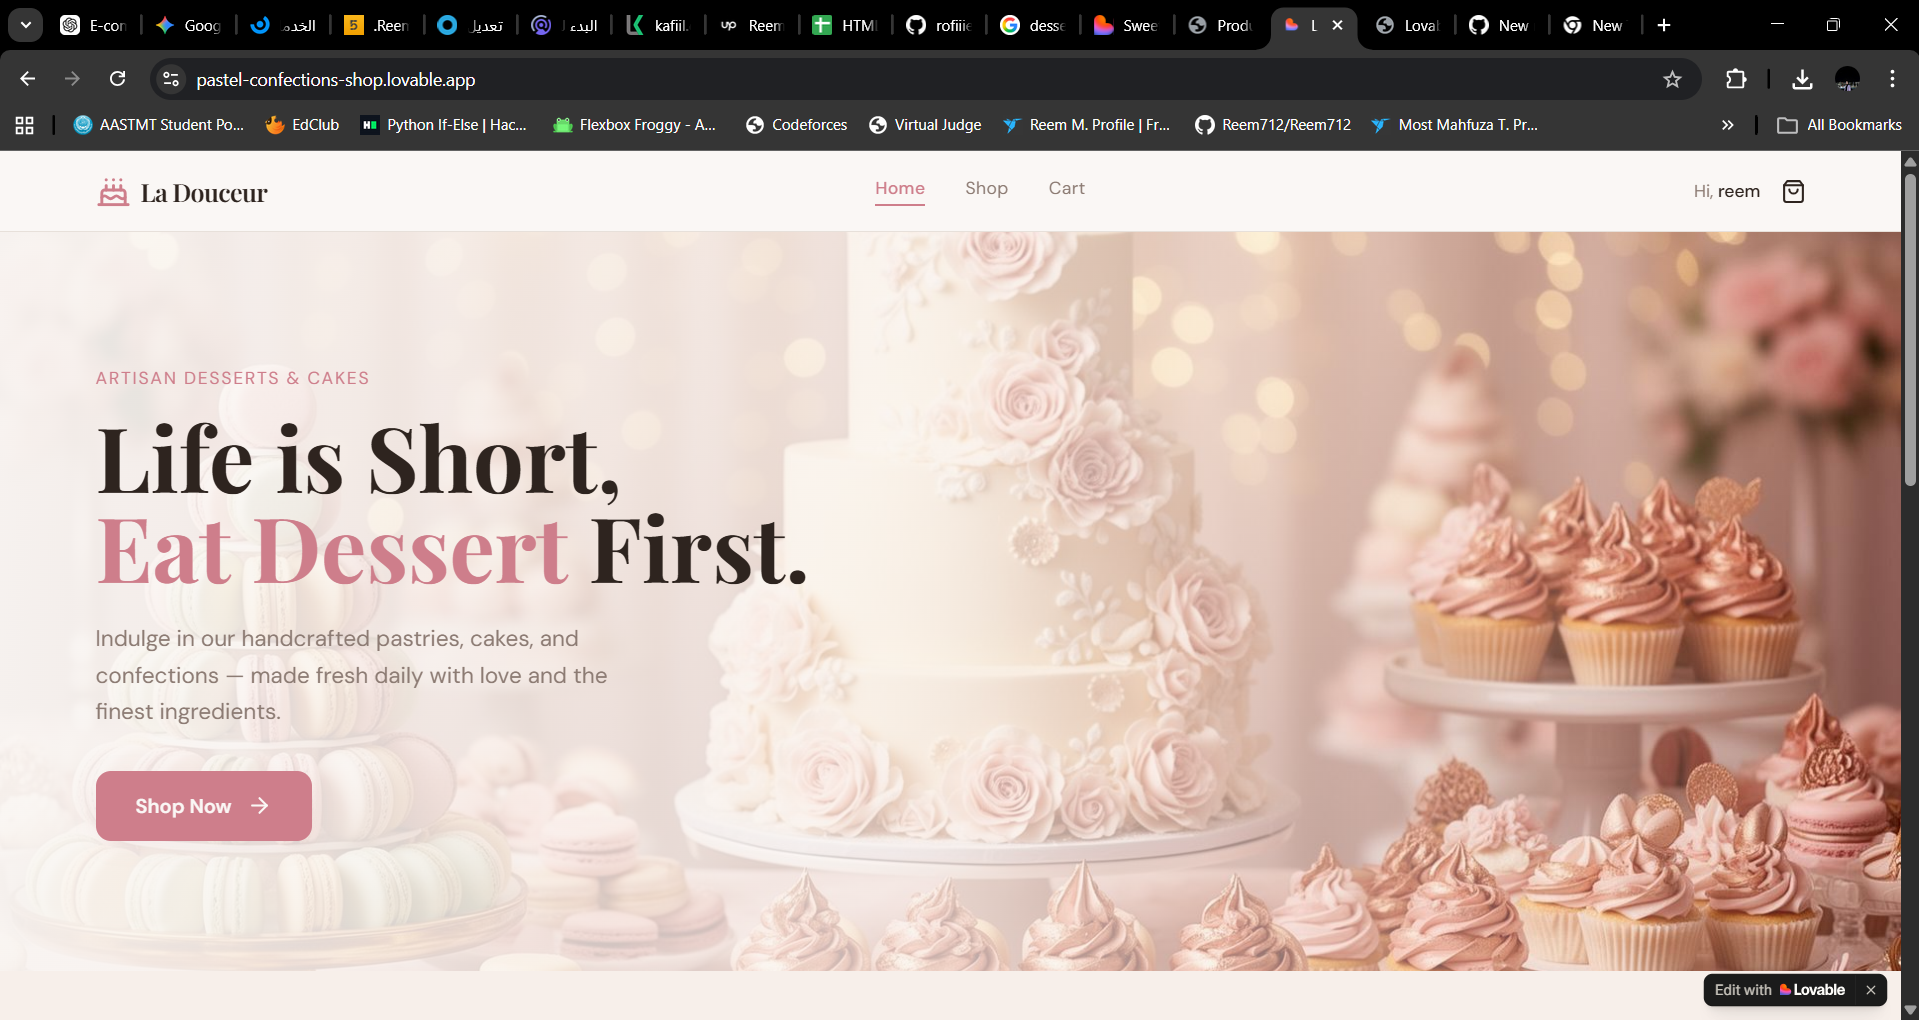Screen dimensions: 1919x1020
Task: Expand the tab search dropdown arrow
Action: coord(26,25)
